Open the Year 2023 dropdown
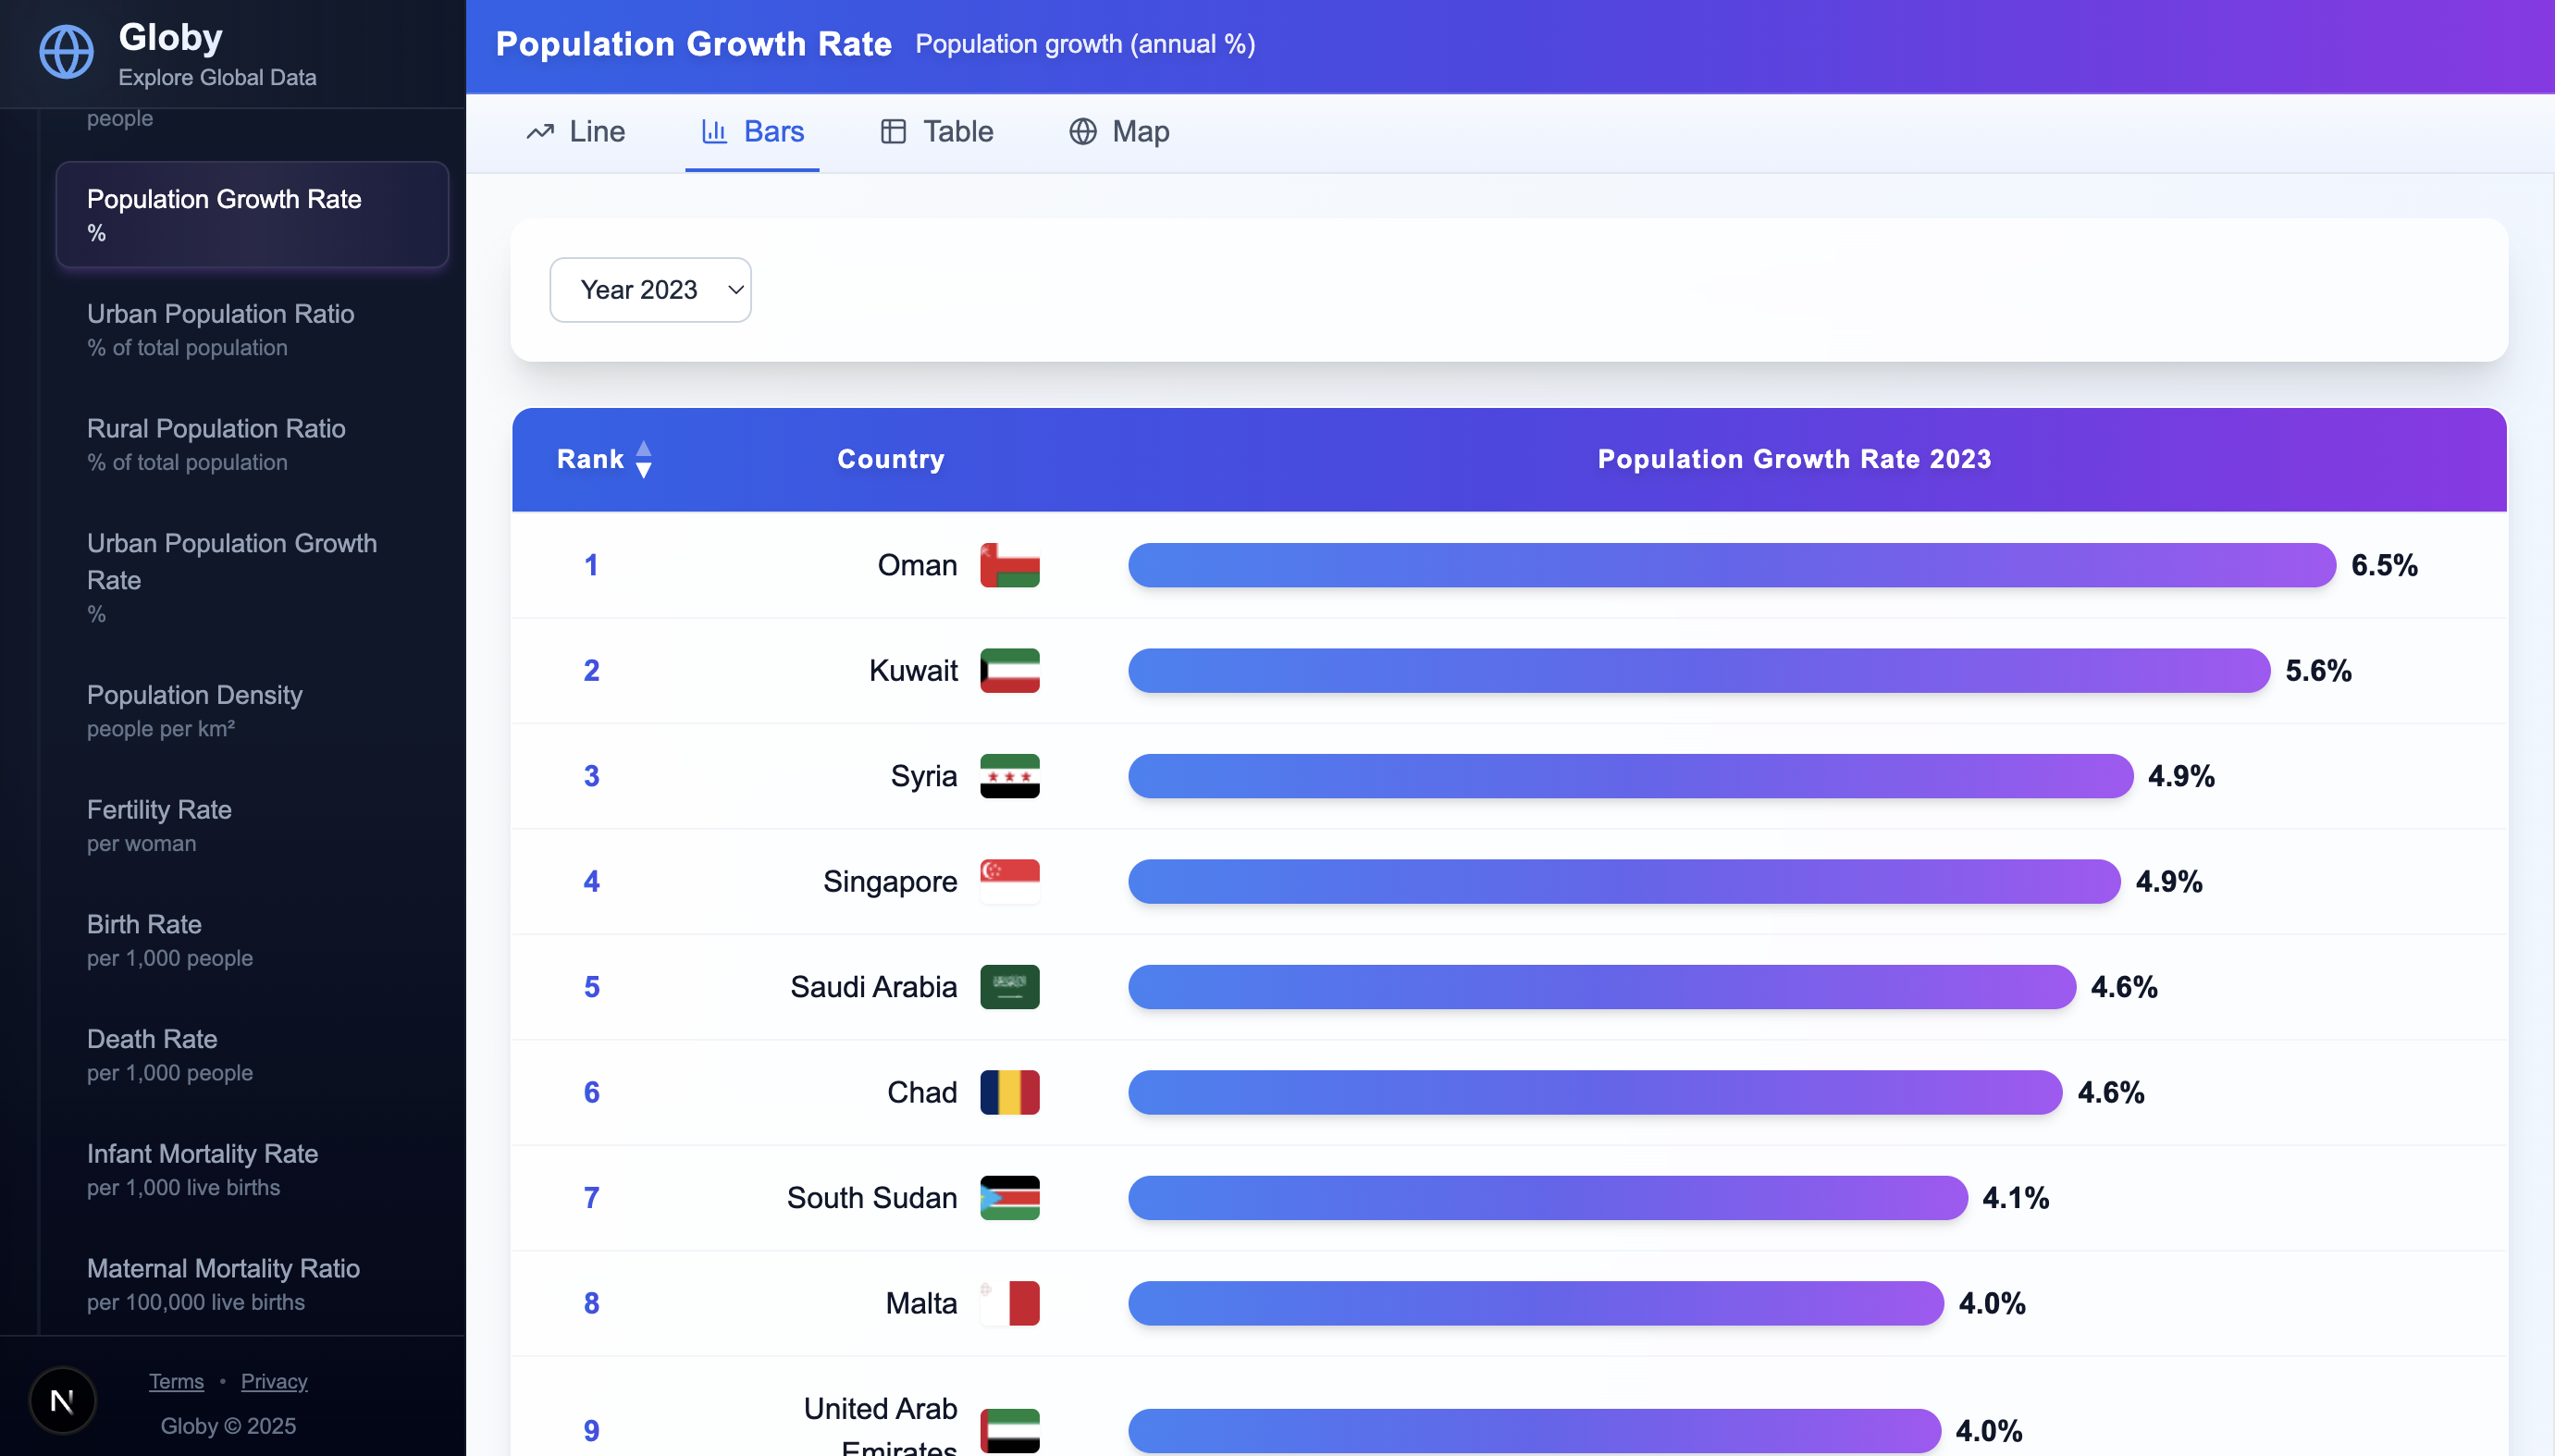Viewport: 2555px width, 1456px height. [x=649, y=289]
